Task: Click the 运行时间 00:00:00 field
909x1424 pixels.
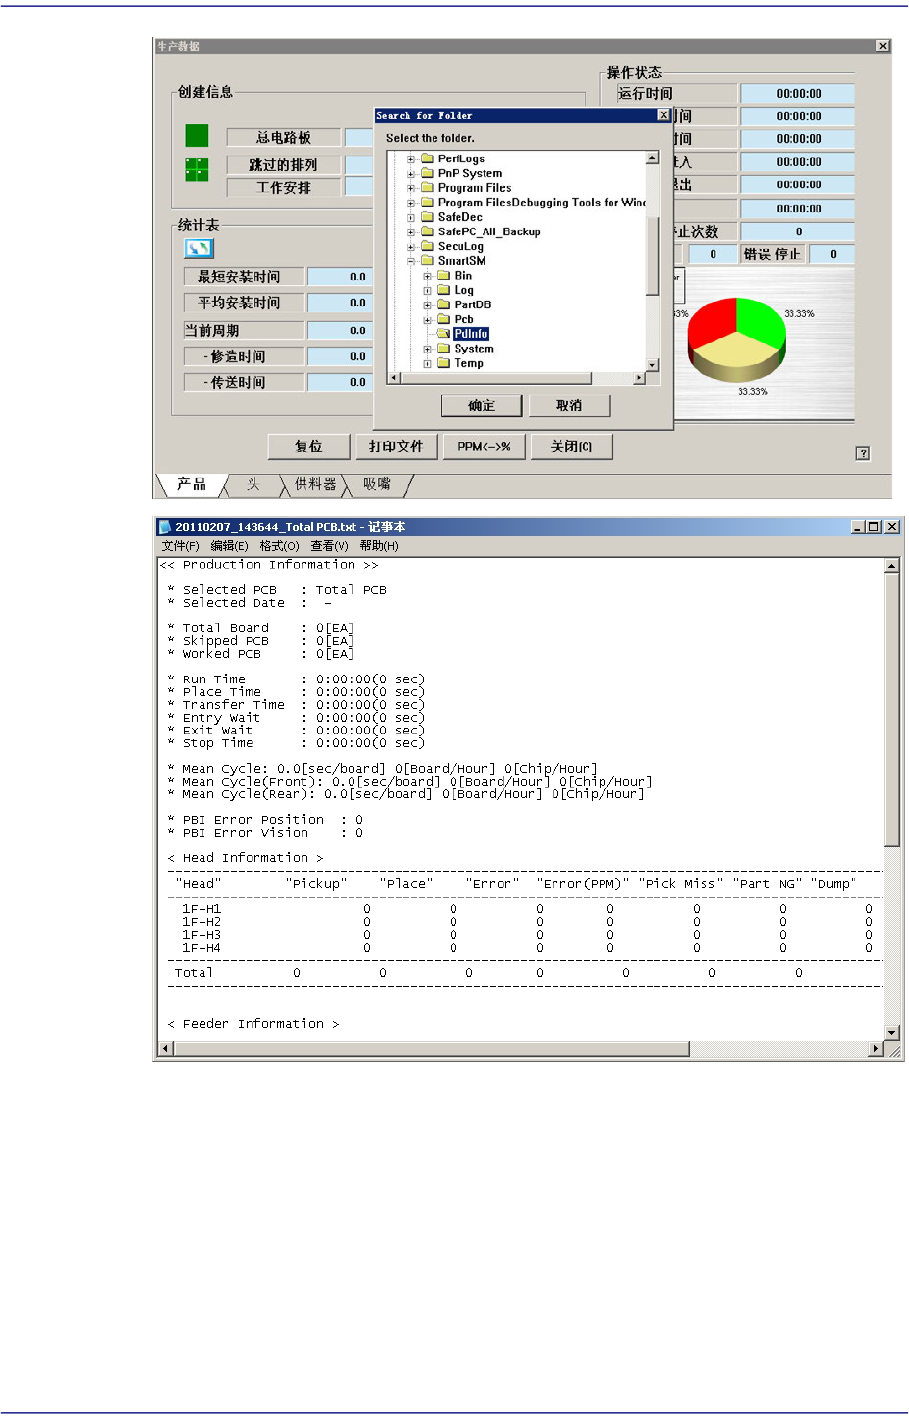Action: pos(798,93)
